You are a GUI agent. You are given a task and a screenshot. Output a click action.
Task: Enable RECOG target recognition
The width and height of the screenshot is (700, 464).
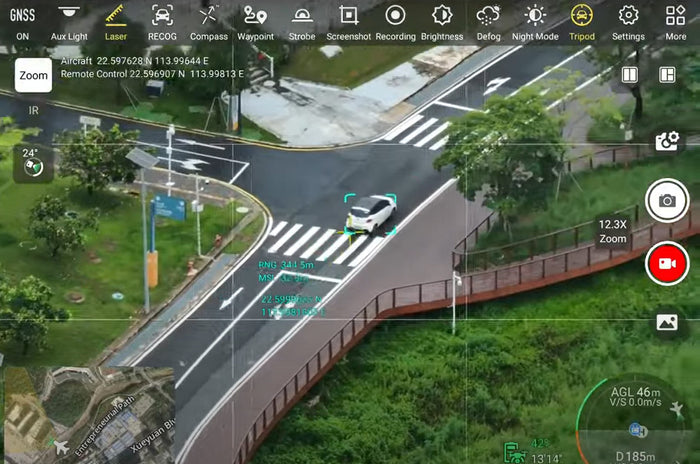(162, 20)
